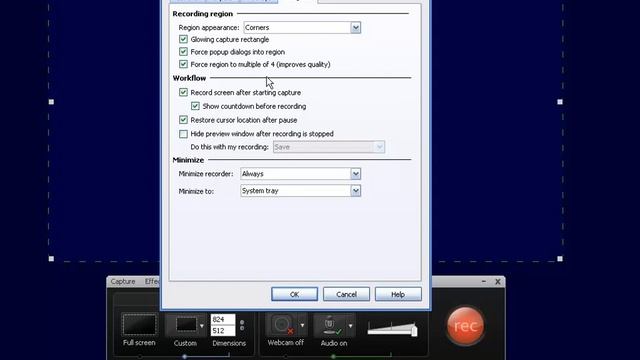Enable Hide preview window after recording
The width and height of the screenshot is (640, 360).
[x=183, y=134]
